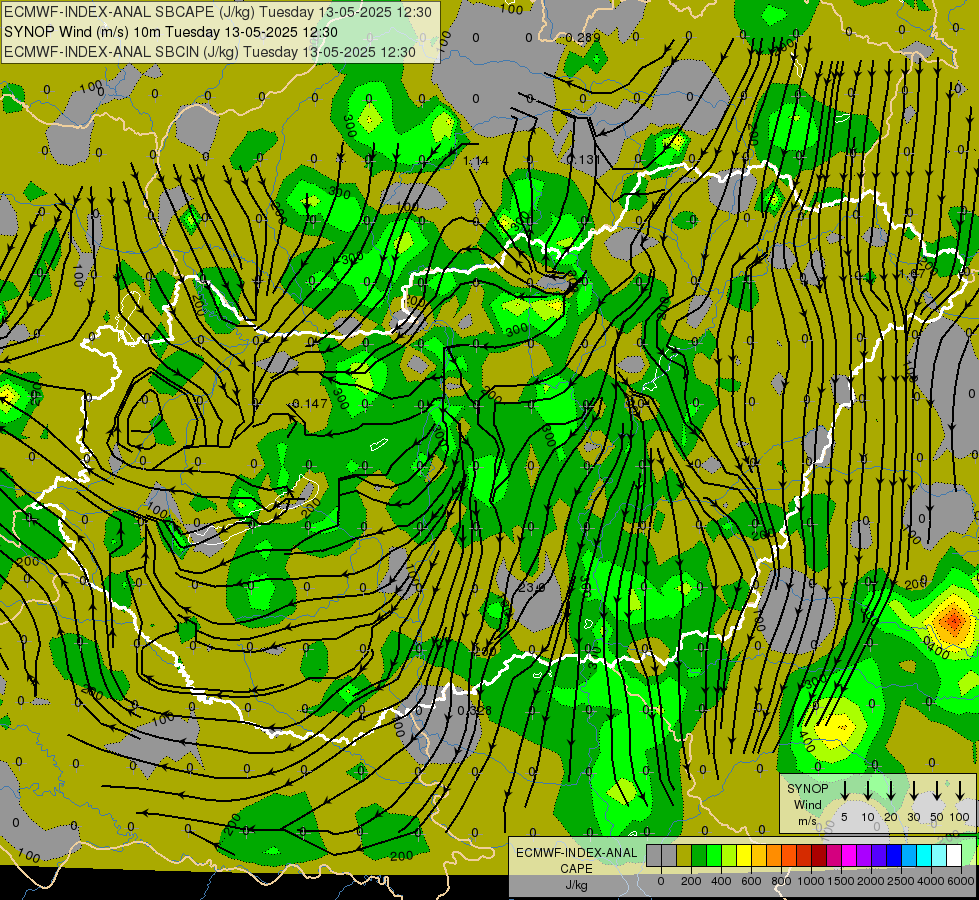The width and height of the screenshot is (979, 900).
Task: Click the 6000 tick label on CAPE scale
Action: coord(961,881)
